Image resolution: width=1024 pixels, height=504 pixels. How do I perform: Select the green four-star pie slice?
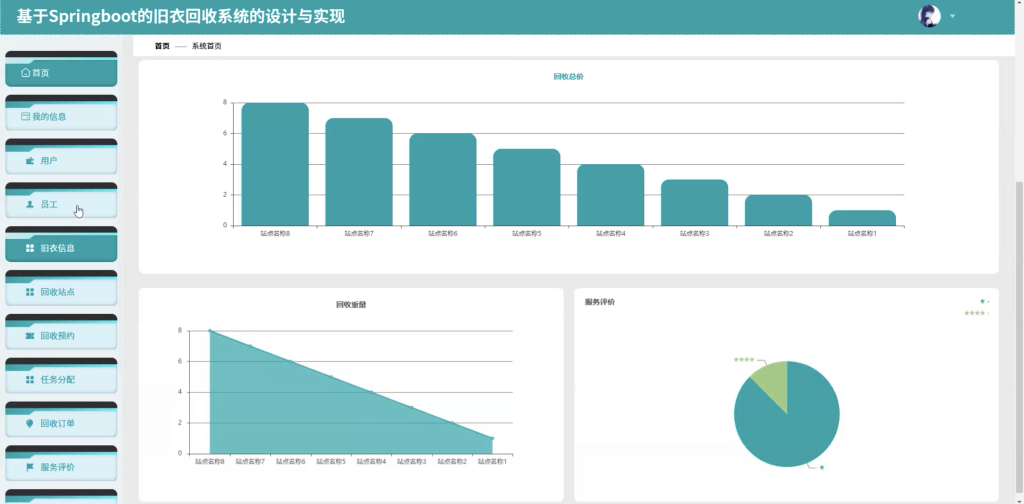772,383
